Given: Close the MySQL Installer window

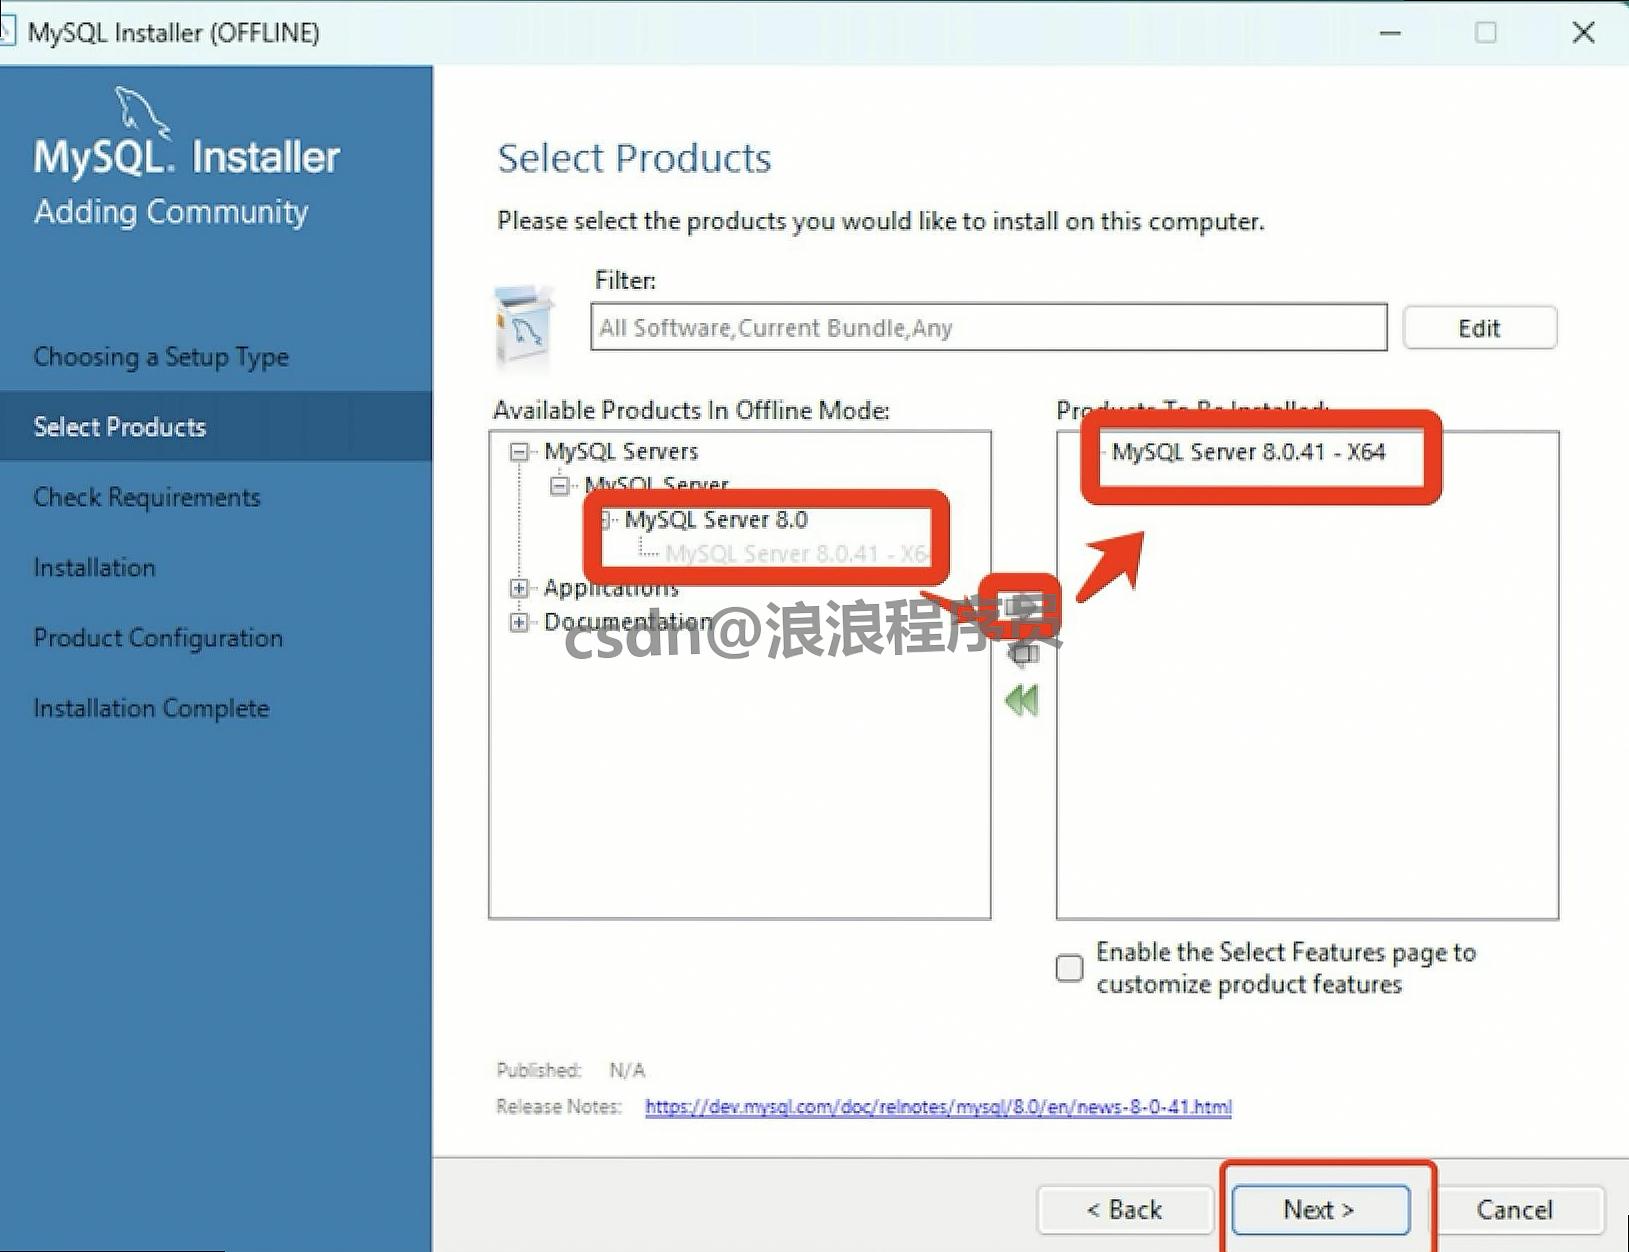Looking at the screenshot, I should pos(1583,32).
